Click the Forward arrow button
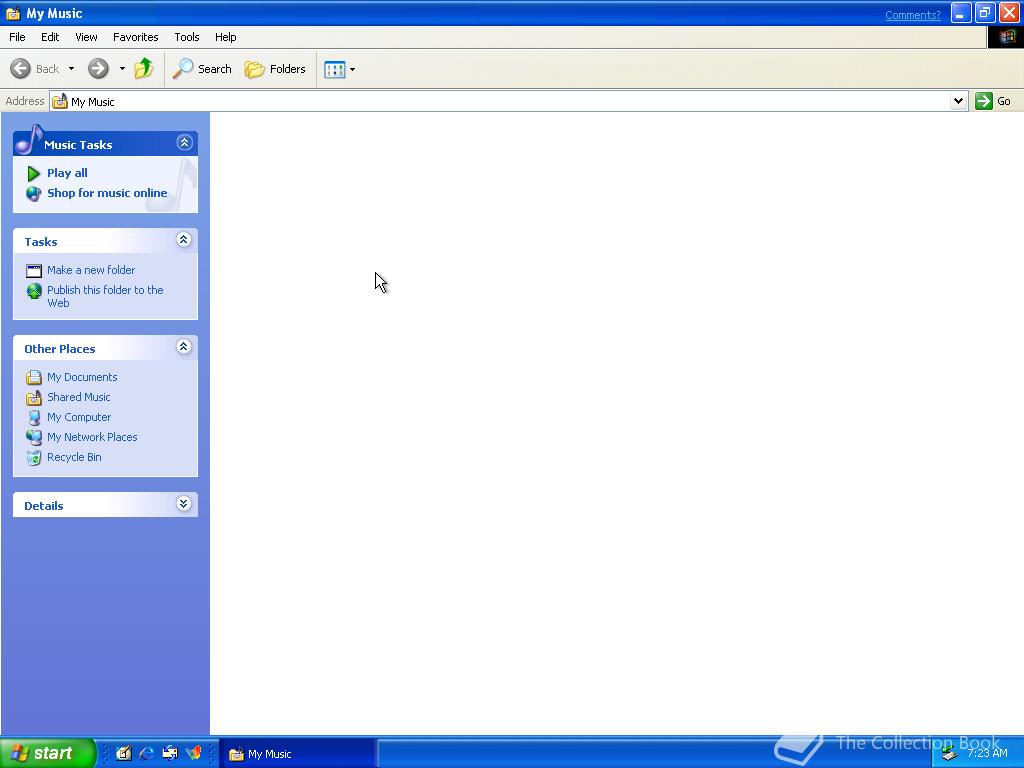 point(98,69)
